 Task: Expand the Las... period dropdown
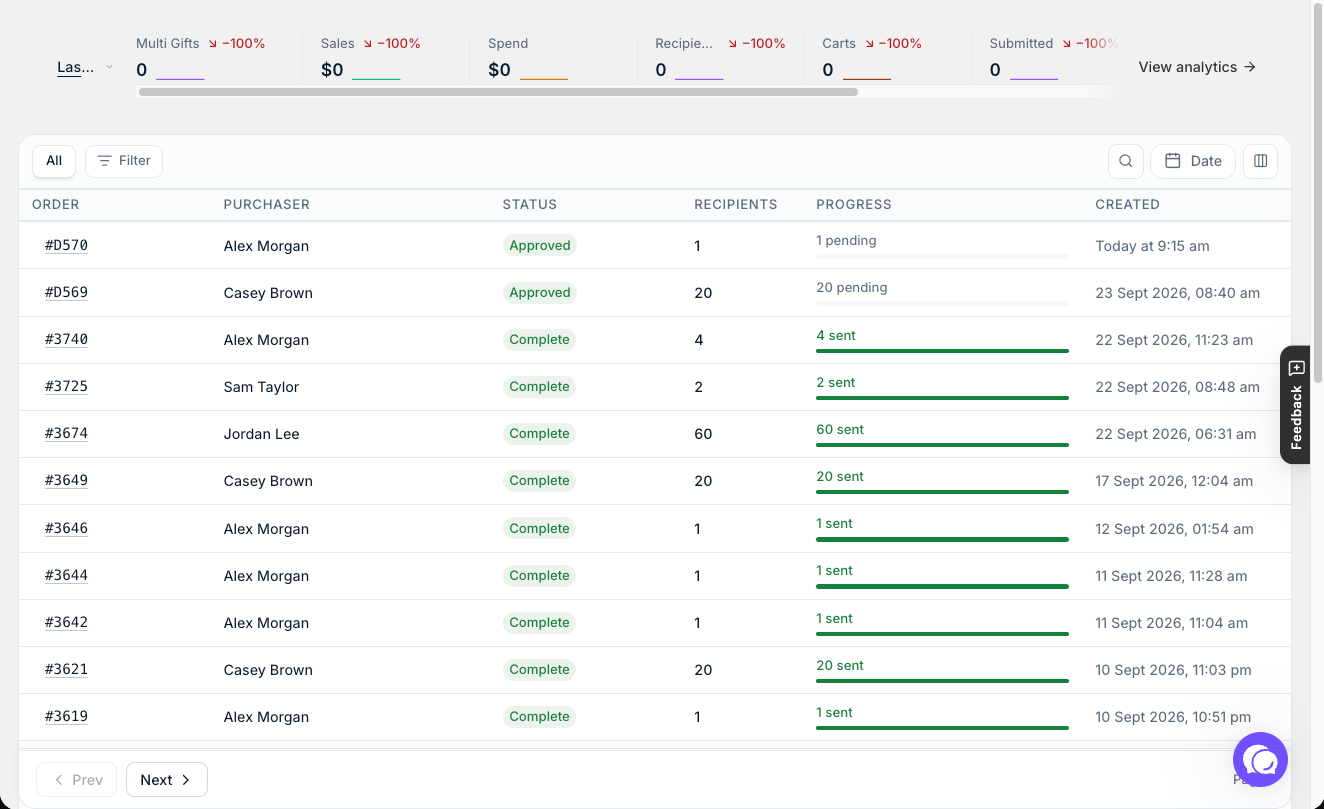pyautogui.click(x=85, y=67)
